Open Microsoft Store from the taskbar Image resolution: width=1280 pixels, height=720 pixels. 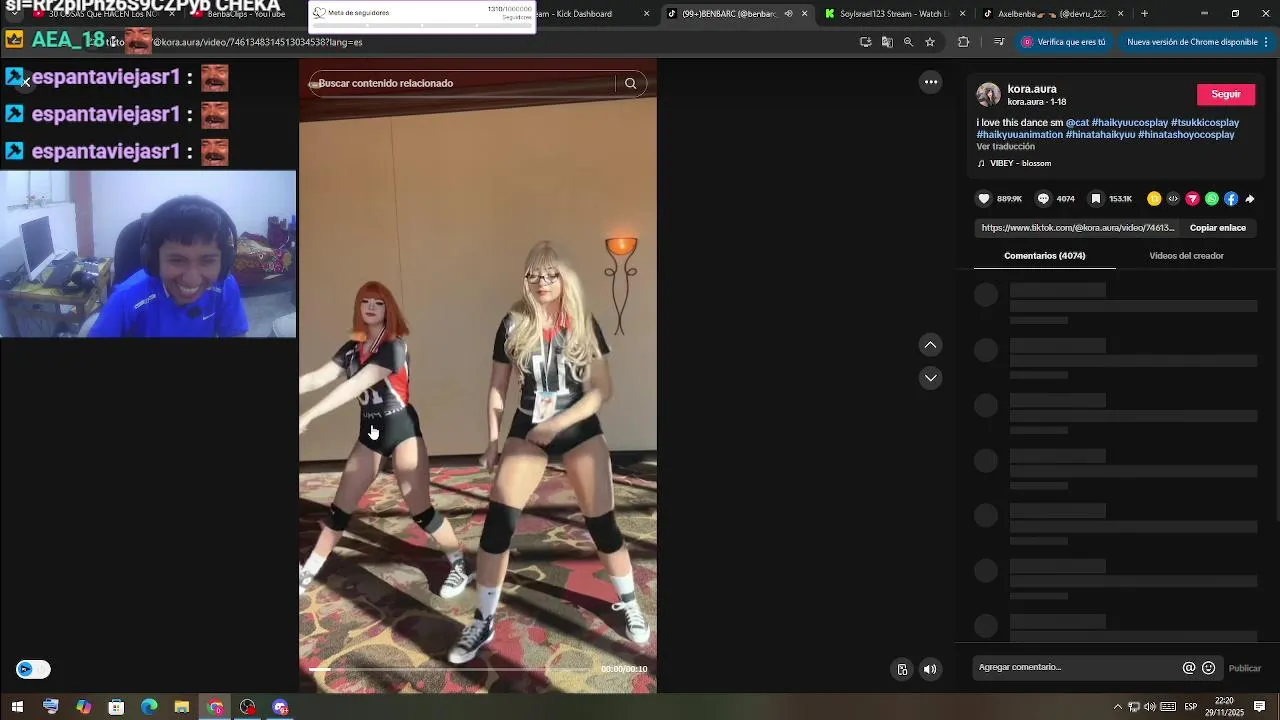click(116, 707)
